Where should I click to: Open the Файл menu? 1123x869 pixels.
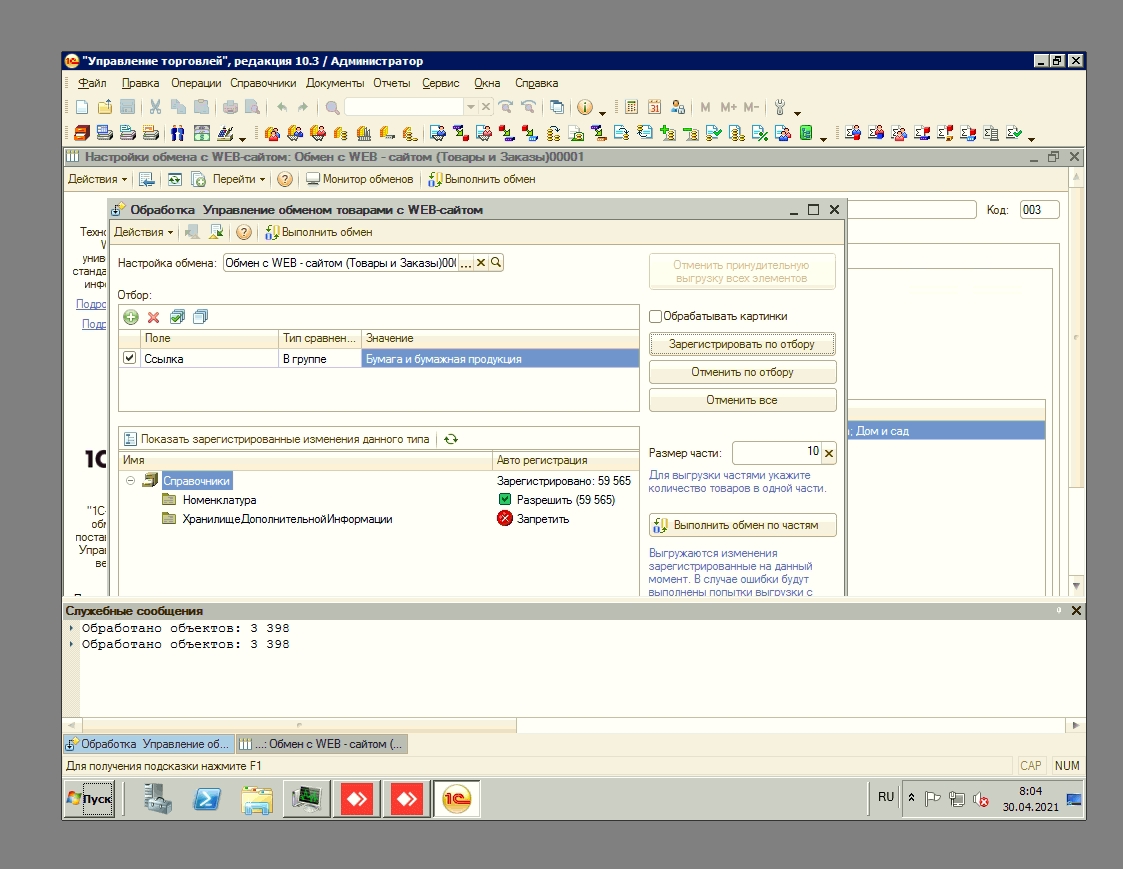click(92, 83)
